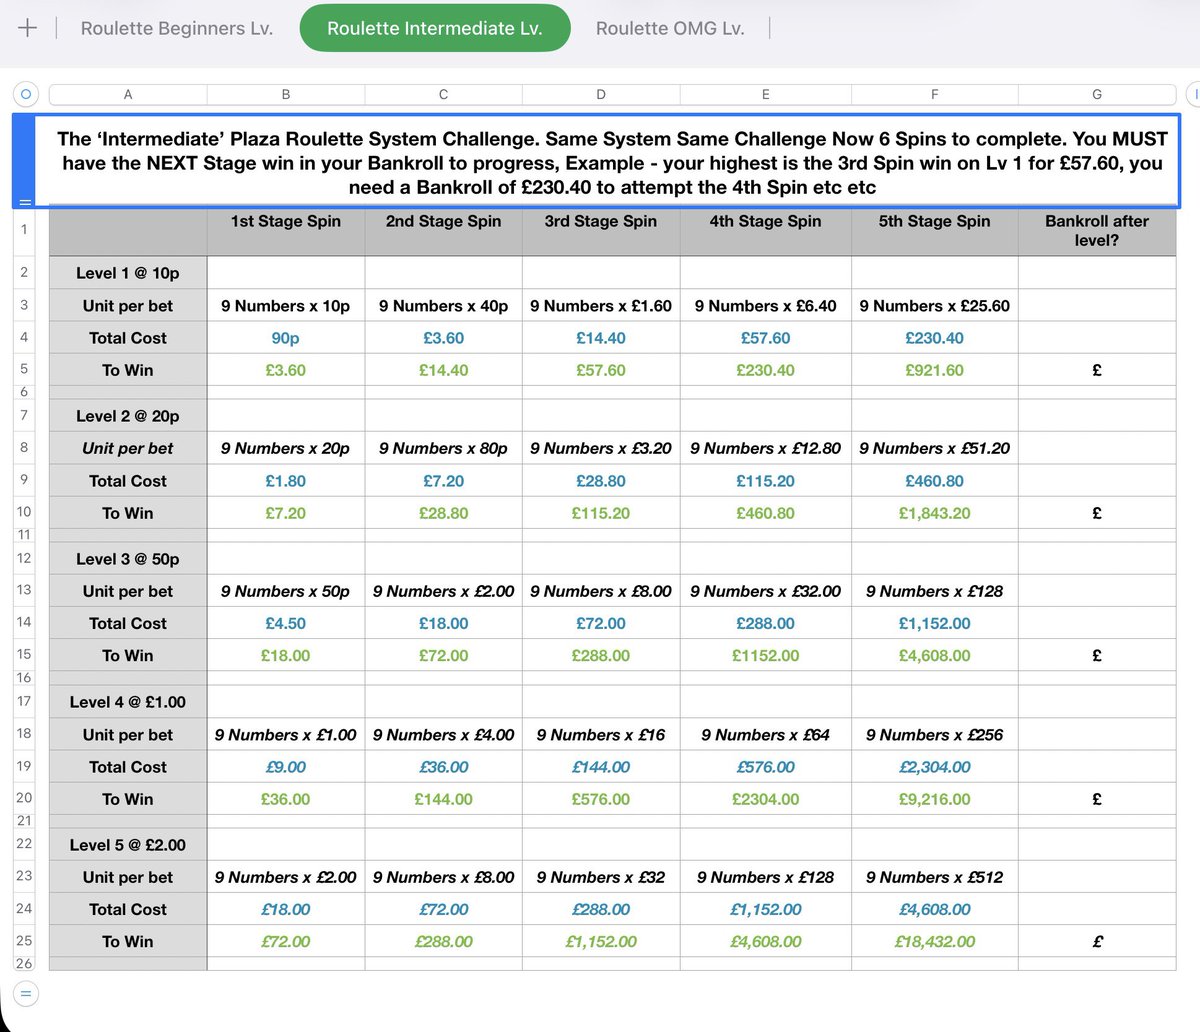Add a new sheet with the plus icon
This screenshot has height=1032, width=1200.
click(x=27, y=28)
